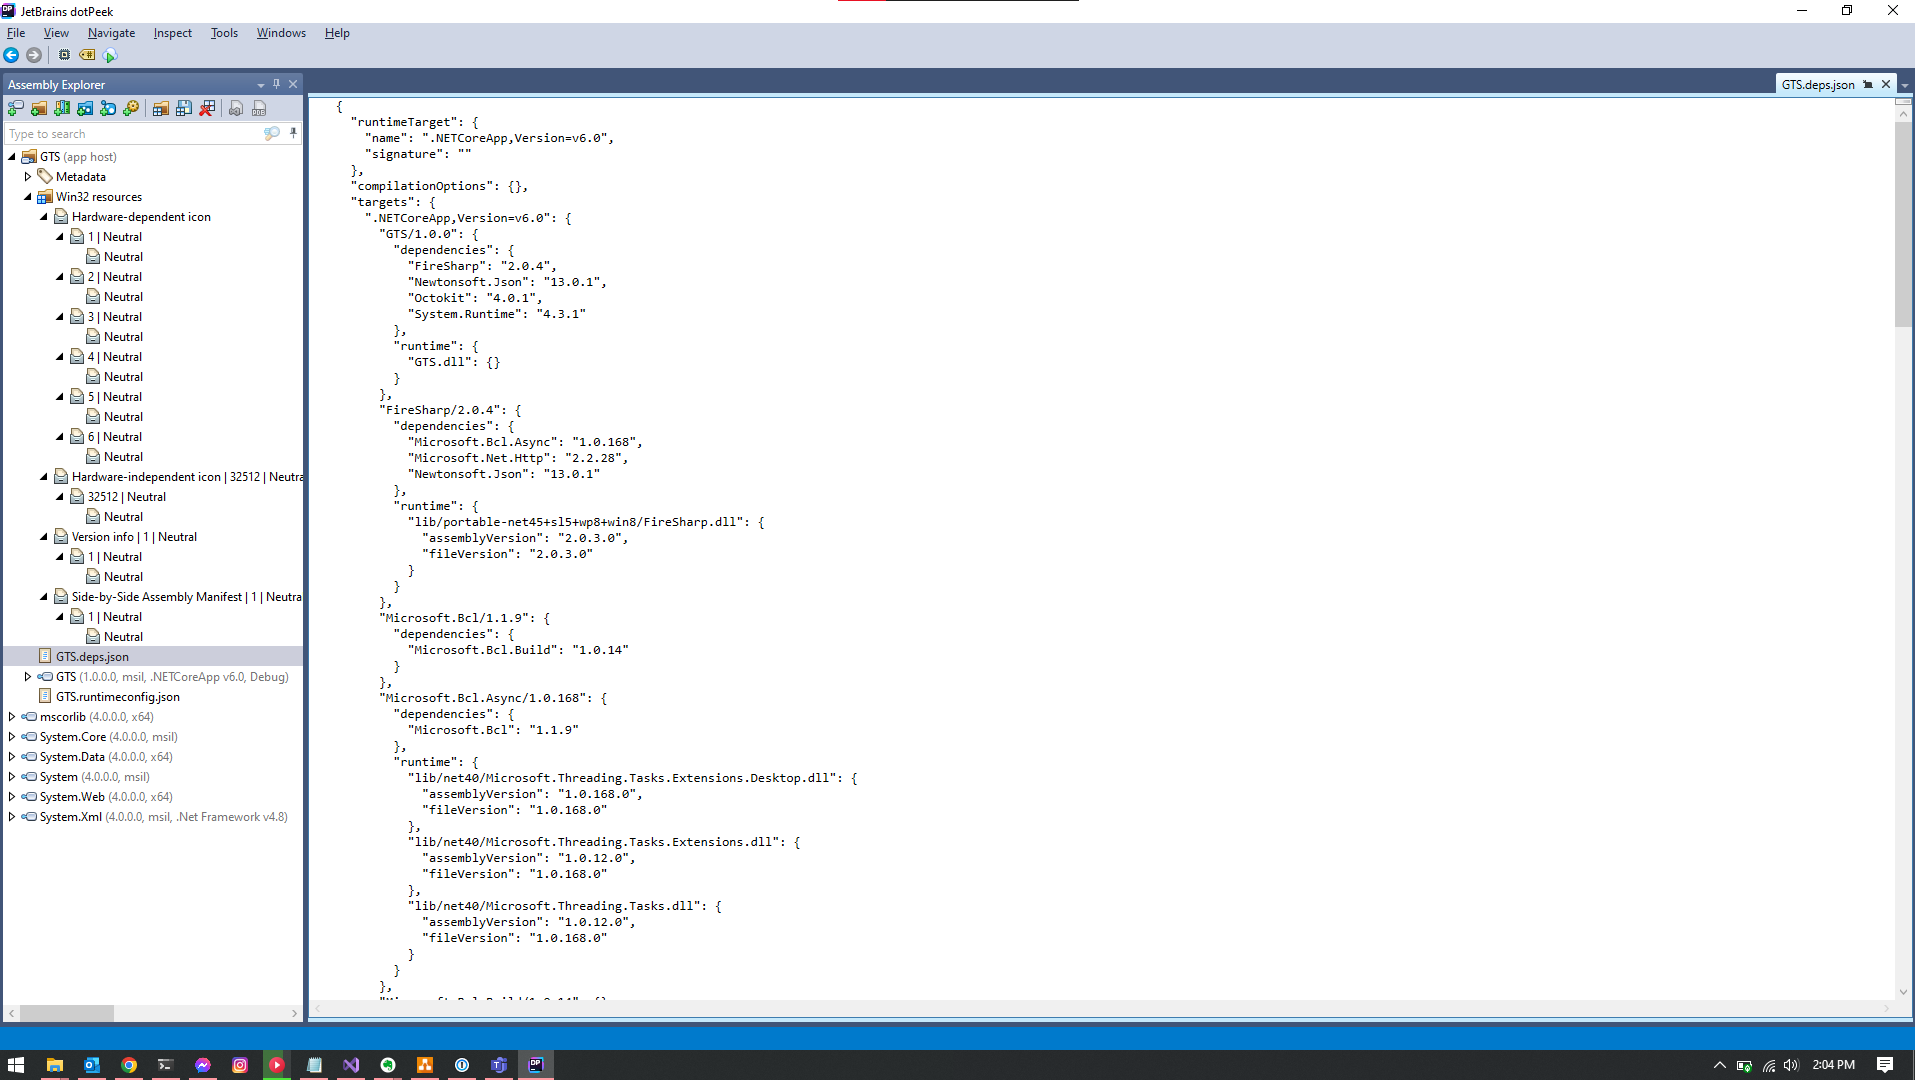Open Google Chrome from the taskbar
Screen dimensions: 1915x1080
[129, 1065]
